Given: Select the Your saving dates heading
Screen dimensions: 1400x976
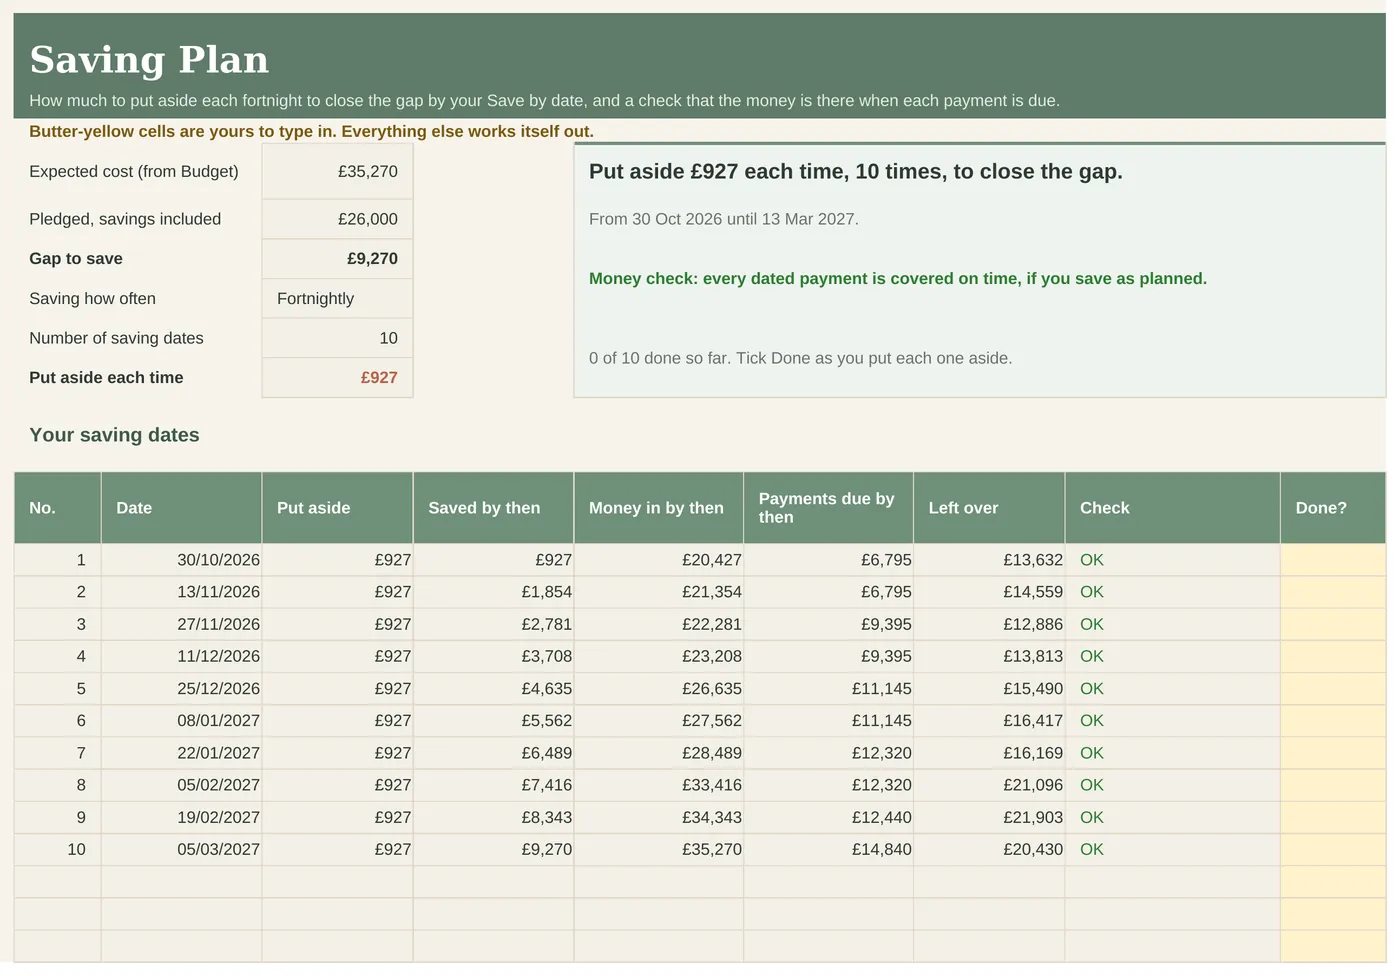Looking at the screenshot, I should pos(114,435).
